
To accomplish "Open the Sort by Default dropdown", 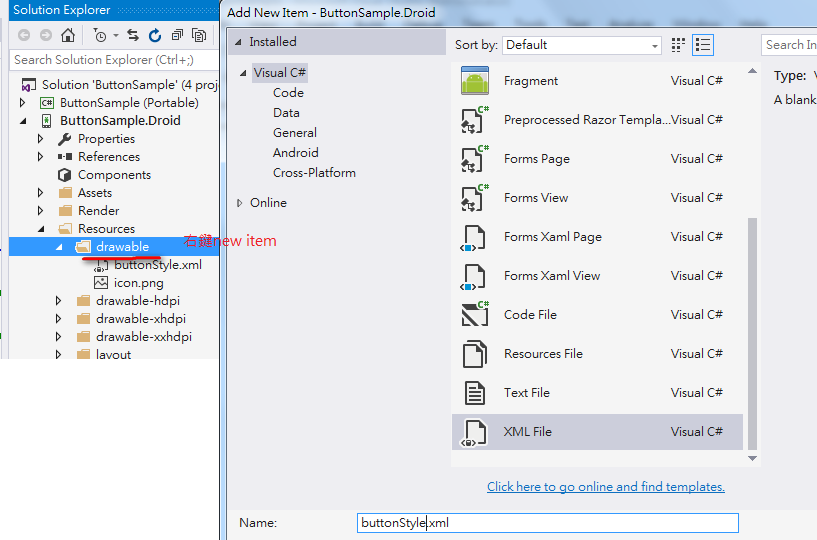I will [x=582, y=45].
